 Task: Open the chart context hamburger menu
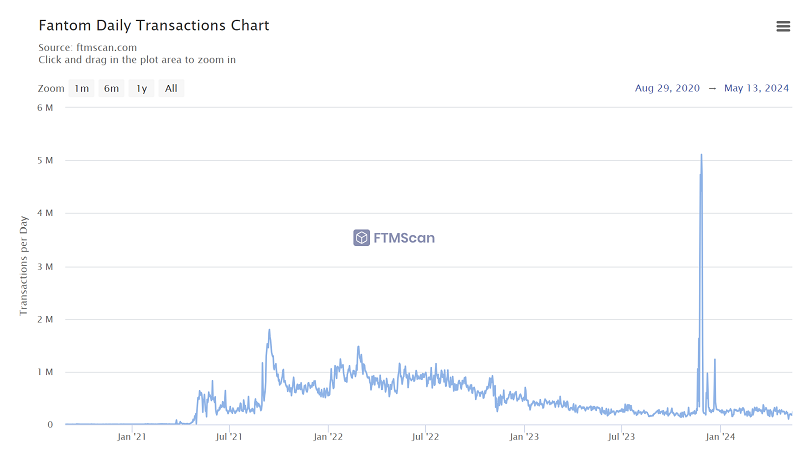[x=783, y=26]
